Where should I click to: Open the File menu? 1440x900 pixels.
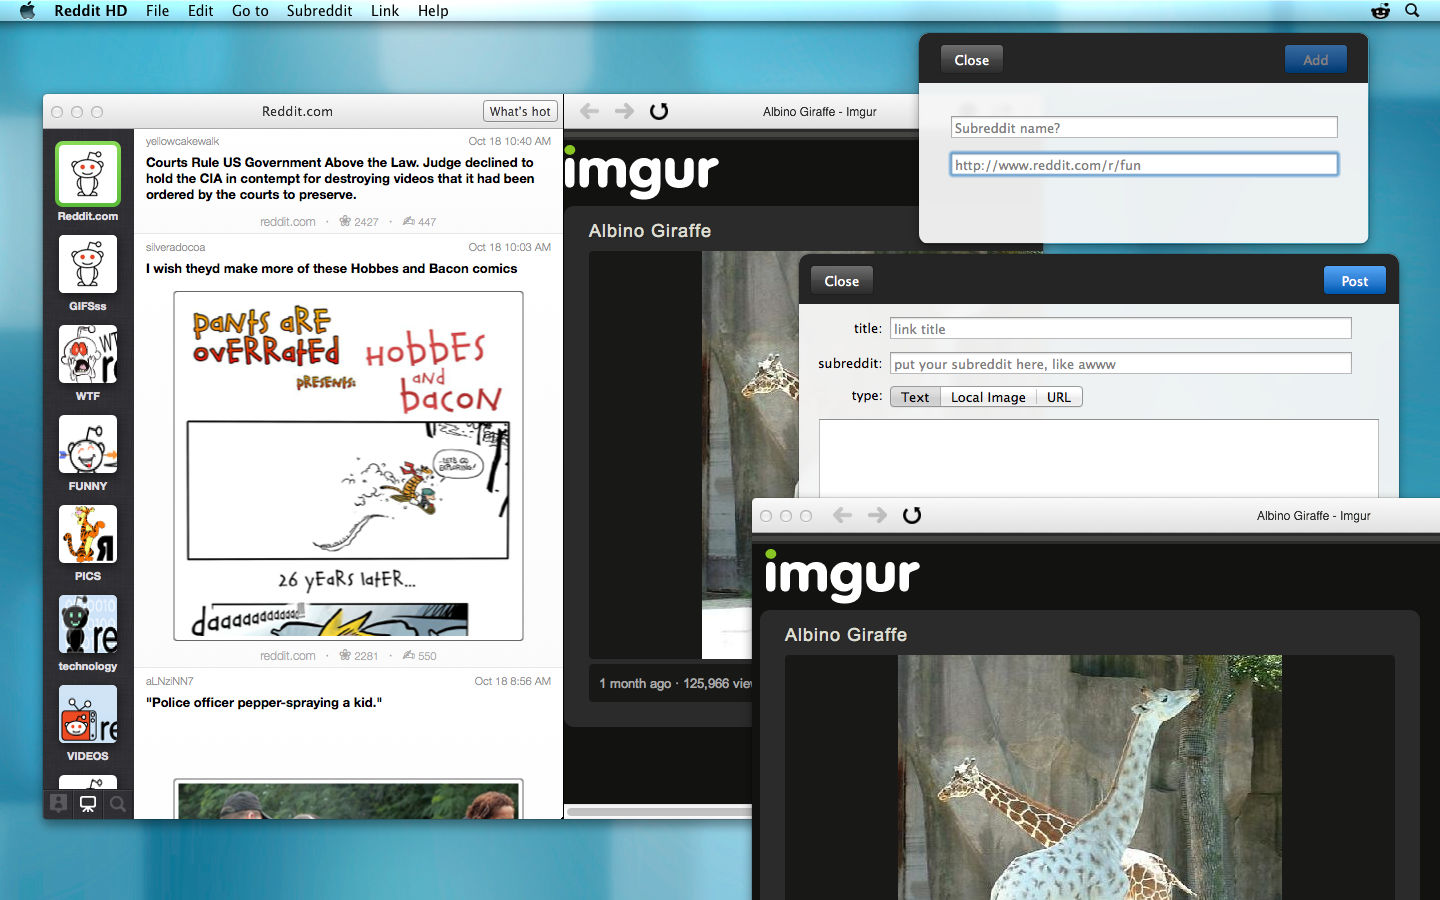158,11
